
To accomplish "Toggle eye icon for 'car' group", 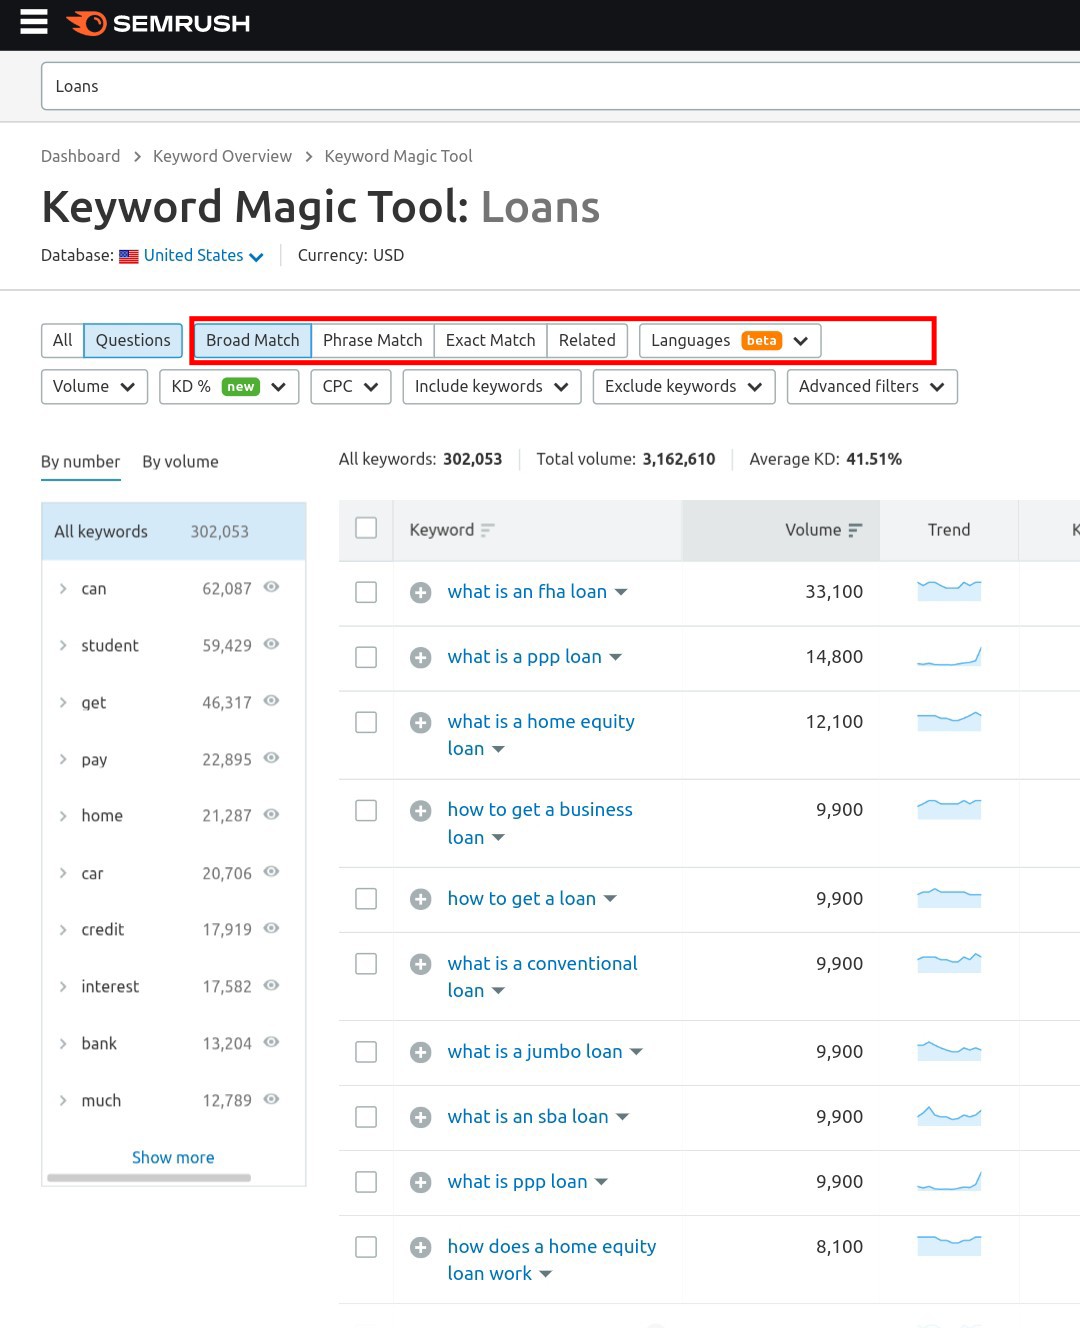I will coord(271,872).
